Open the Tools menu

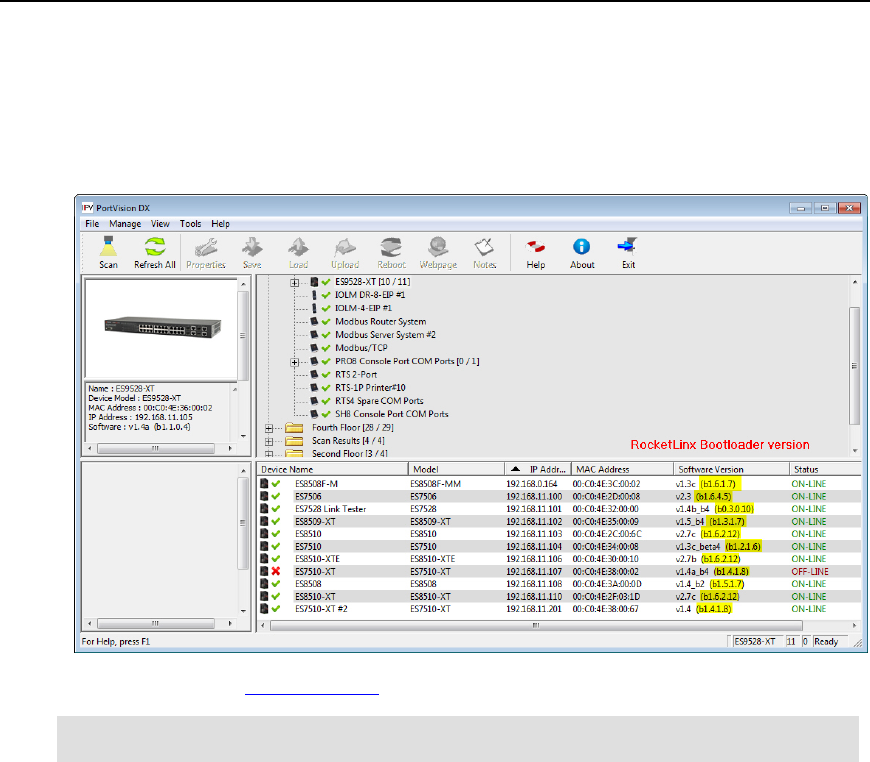(x=190, y=224)
